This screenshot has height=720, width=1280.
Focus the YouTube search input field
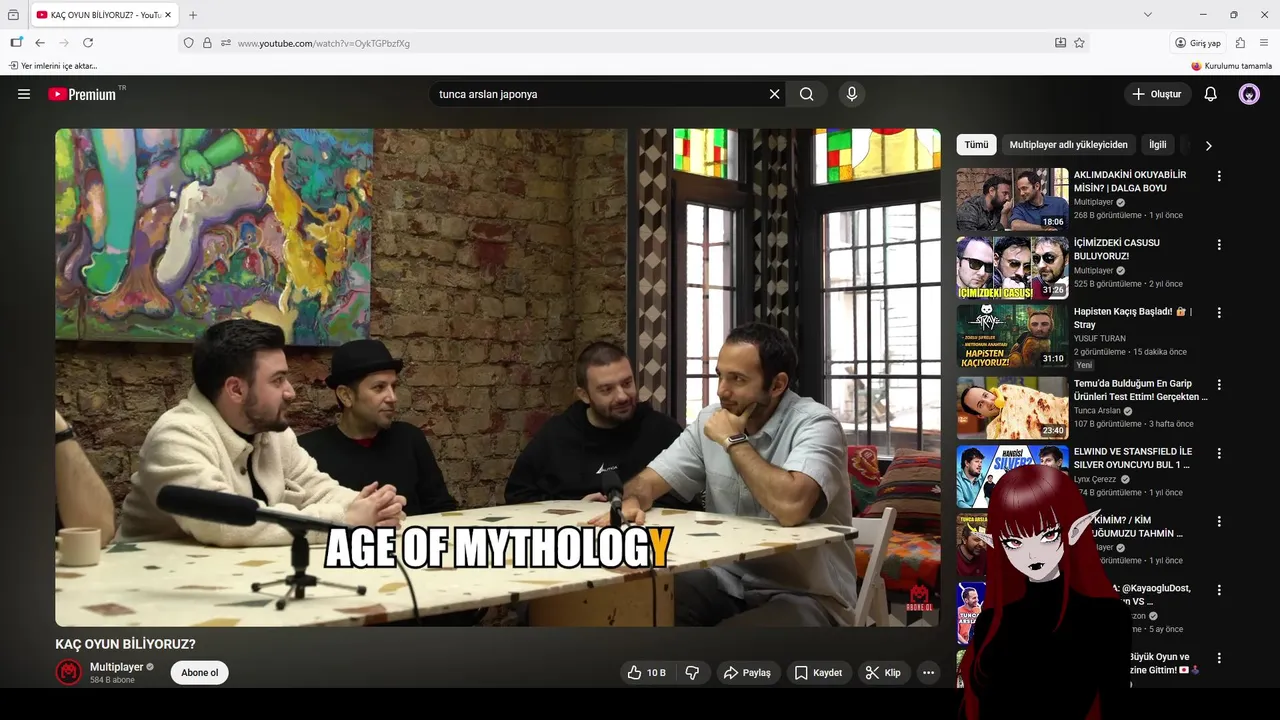(x=600, y=94)
